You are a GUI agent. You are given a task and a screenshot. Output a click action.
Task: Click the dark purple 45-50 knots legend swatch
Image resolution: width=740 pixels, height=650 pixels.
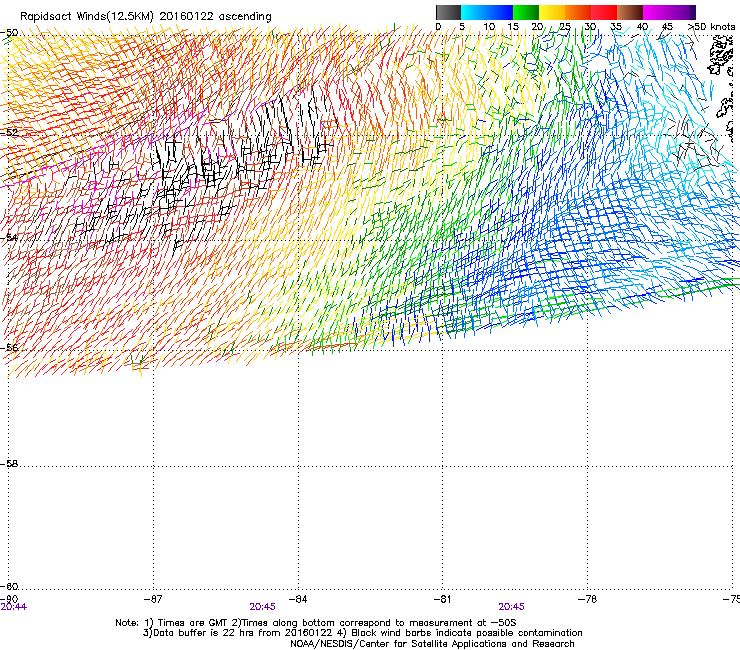pyautogui.click(x=682, y=12)
